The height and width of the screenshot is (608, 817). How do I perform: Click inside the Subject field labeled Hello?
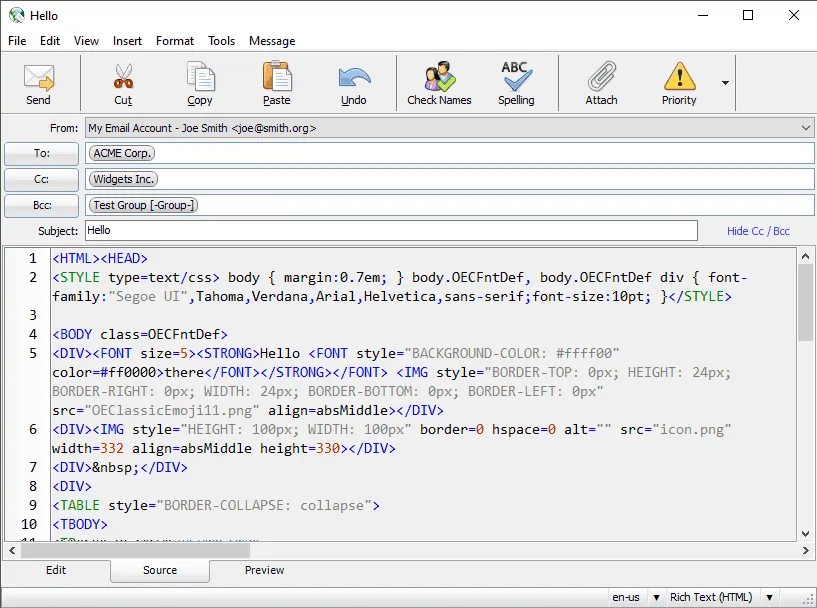click(300, 230)
